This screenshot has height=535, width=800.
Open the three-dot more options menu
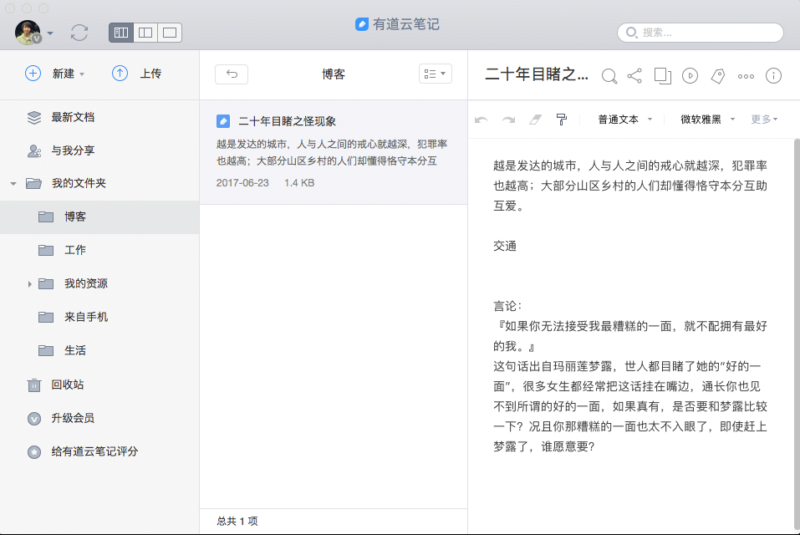(x=745, y=75)
